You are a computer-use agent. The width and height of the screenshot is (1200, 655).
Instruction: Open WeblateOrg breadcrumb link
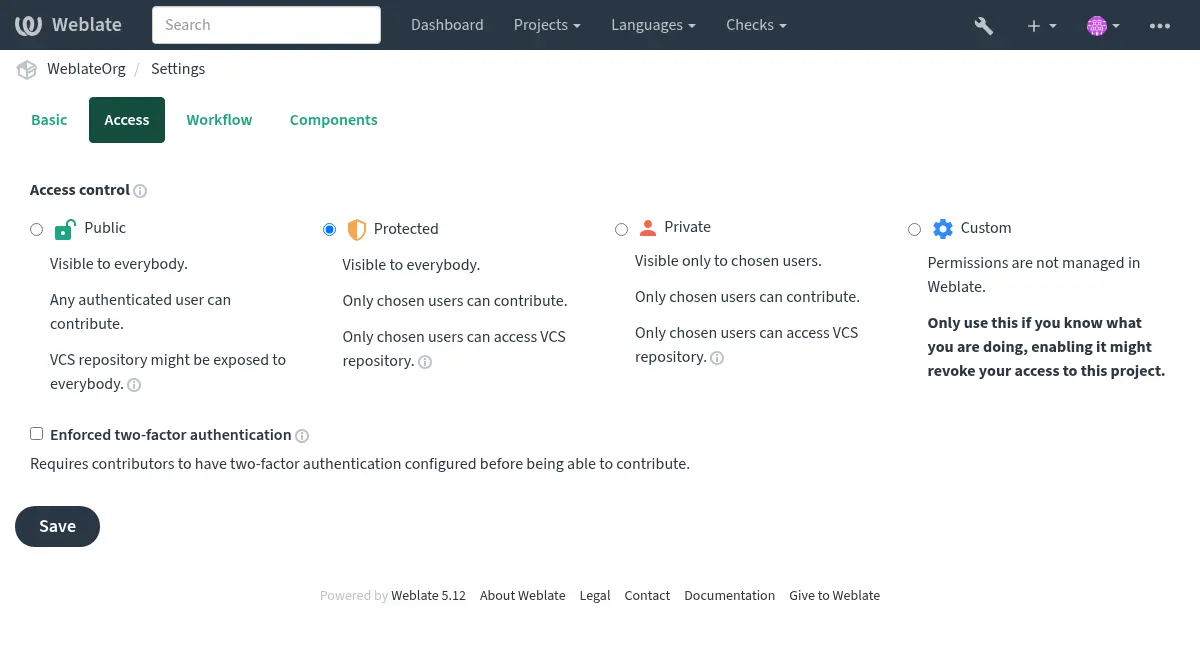[86, 69]
